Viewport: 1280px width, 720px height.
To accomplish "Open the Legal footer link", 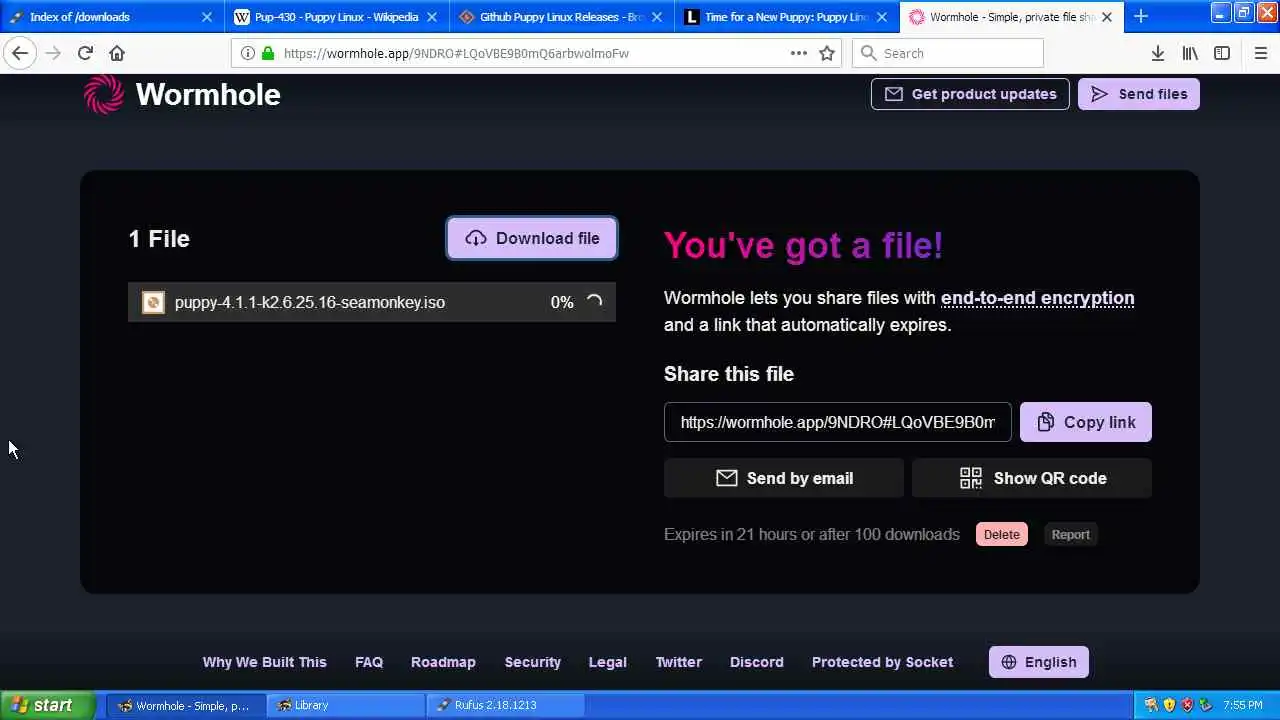I will click(x=608, y=662).
